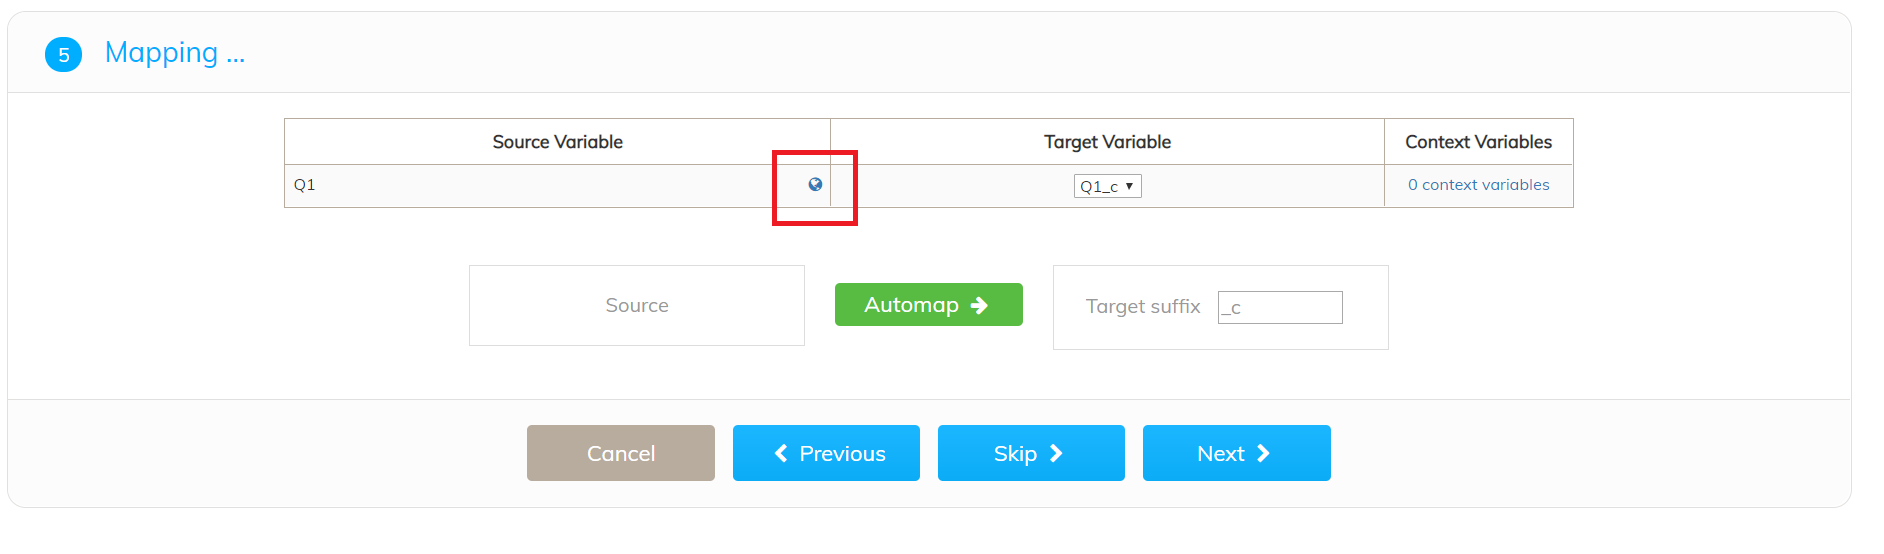Click the left chevron on Previous button
The image size is (1884, 554).
pyautogui.click(x=781, y=453)
